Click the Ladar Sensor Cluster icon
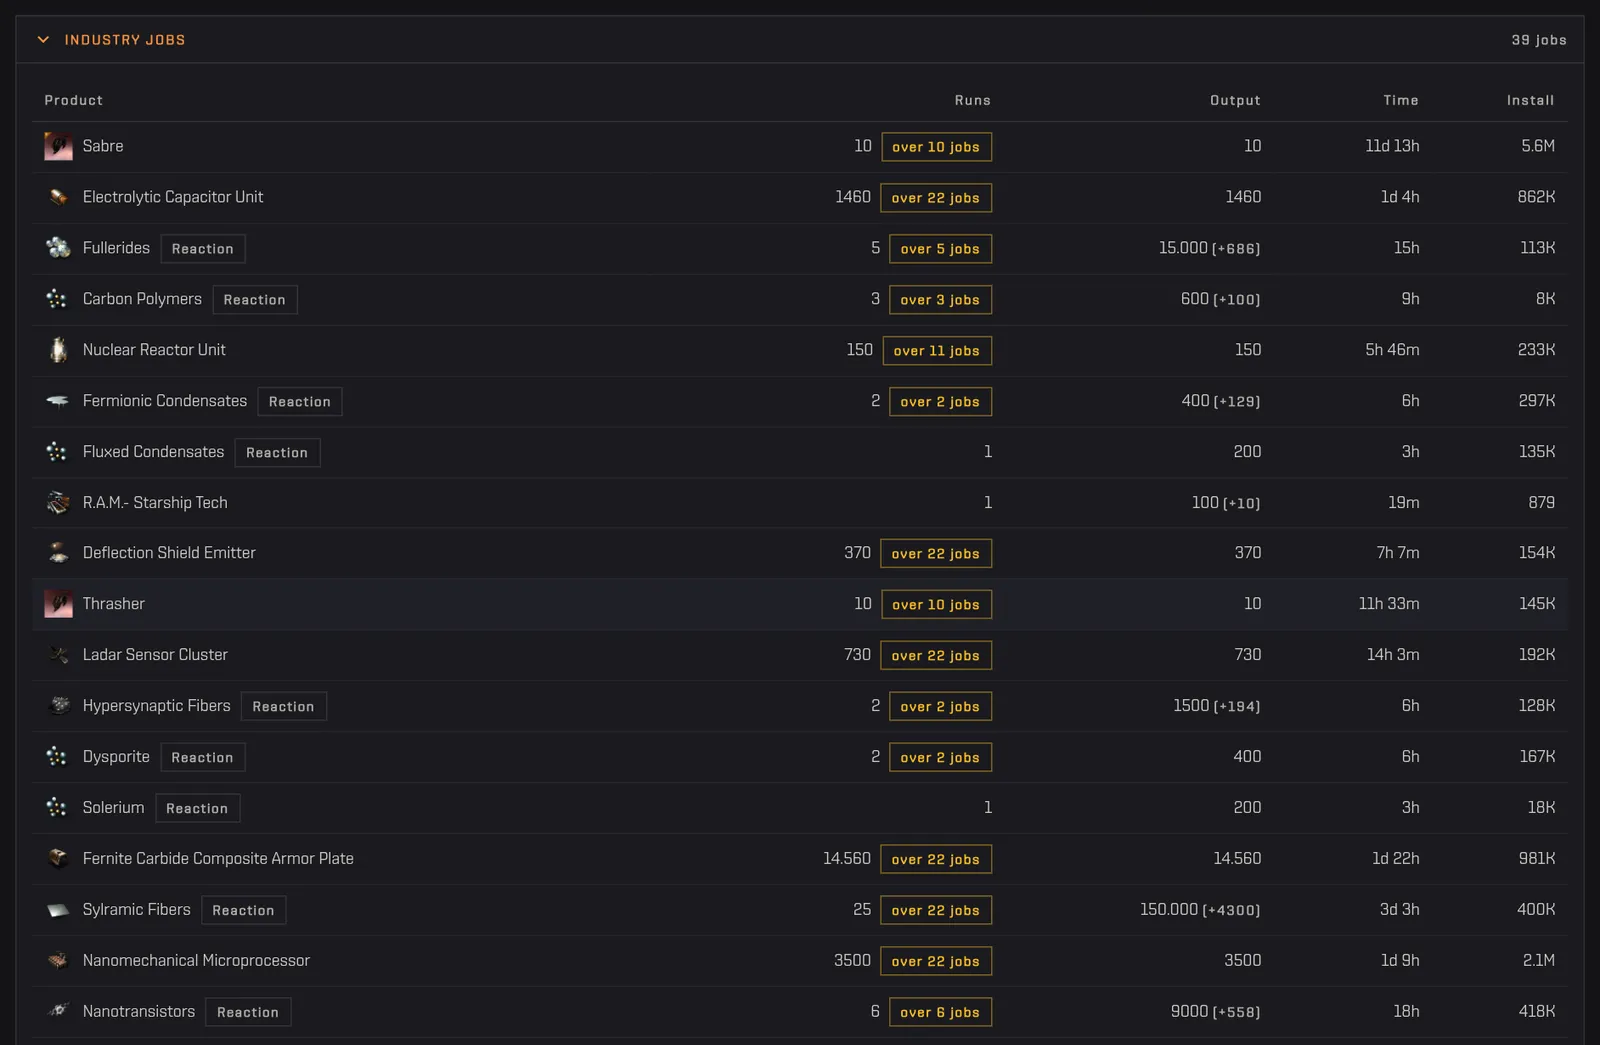 tap(58, 655)
